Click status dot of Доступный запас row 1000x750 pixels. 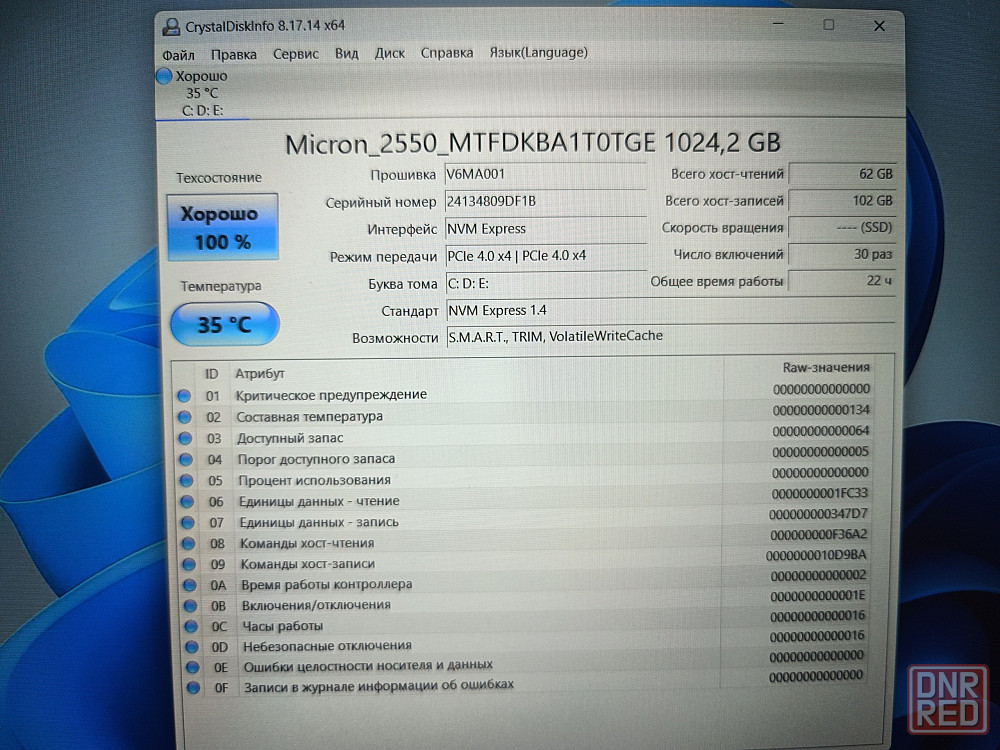tap(186, 438)
